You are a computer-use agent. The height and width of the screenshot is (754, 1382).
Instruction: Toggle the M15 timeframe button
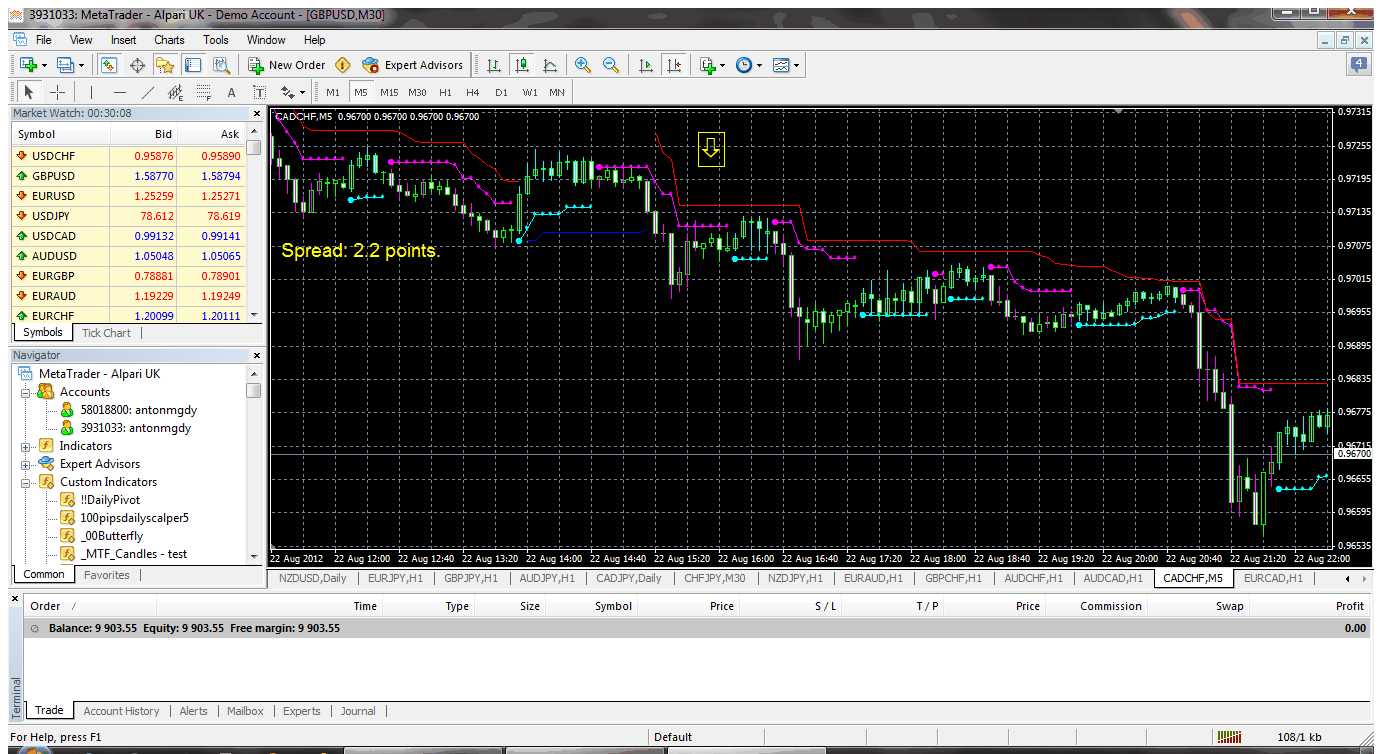389,92
